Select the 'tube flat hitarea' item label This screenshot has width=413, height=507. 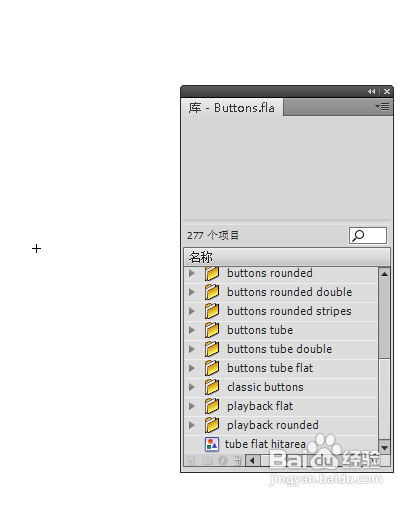pyautogui.click(x=265, y=444)
